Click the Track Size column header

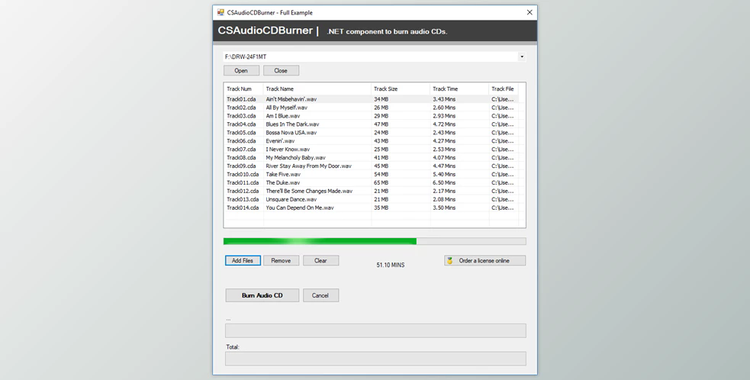point(401,89)
